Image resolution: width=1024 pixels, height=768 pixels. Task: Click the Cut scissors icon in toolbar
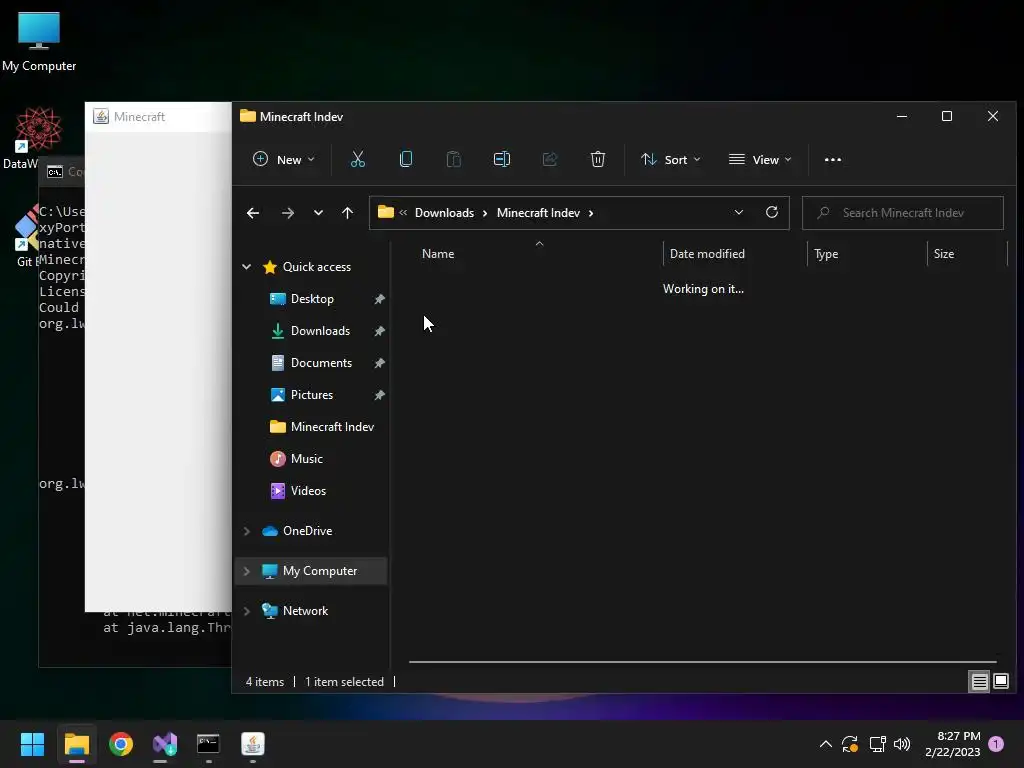358,159
